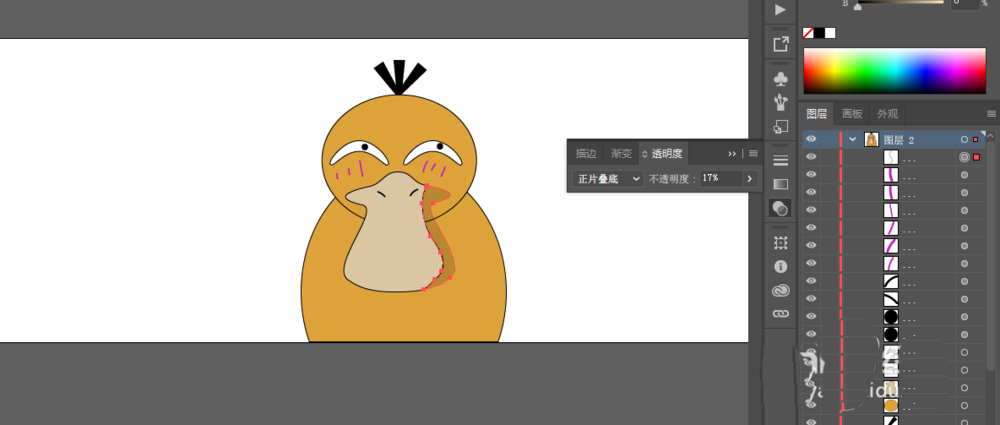Hide the rising black curve sublayer
The image size is (1000, 425).
click(x=811, y=281)
